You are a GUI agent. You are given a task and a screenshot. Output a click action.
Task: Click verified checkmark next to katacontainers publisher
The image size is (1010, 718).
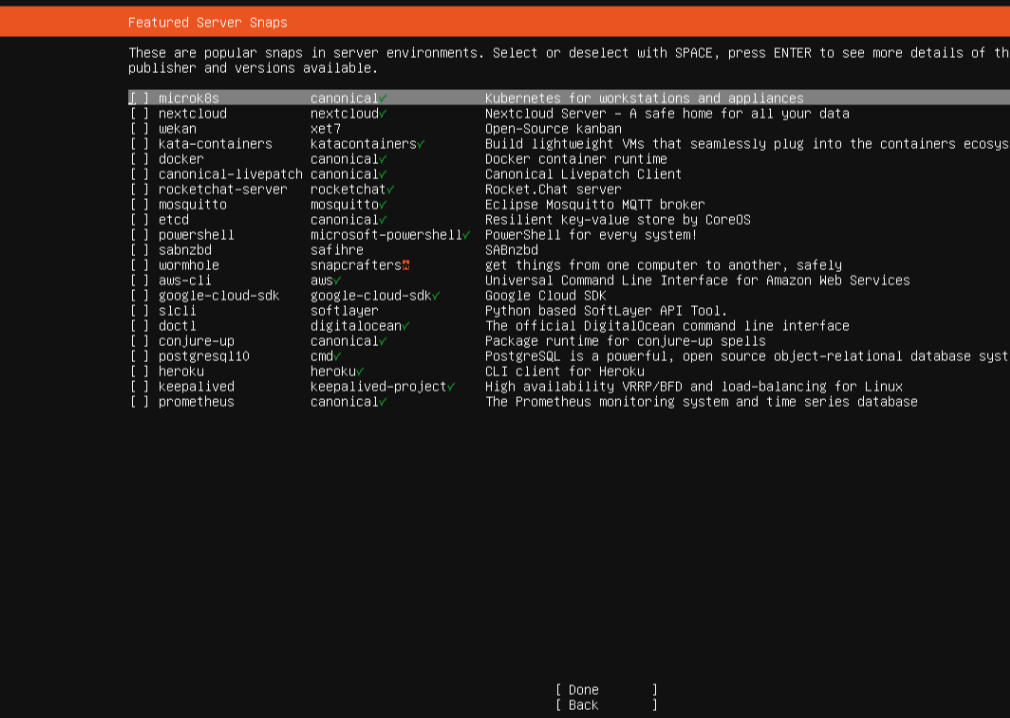coord(421,144)
